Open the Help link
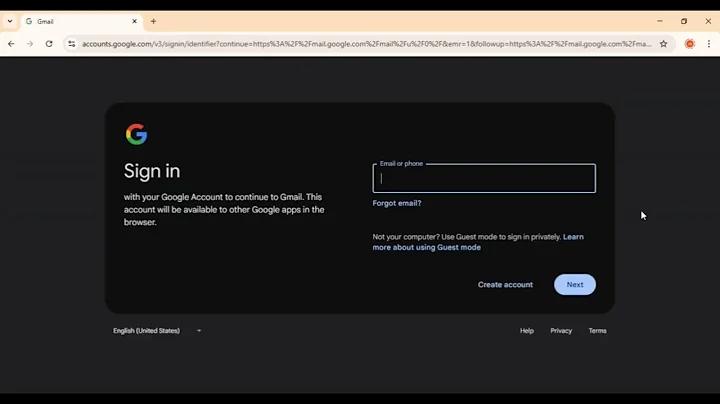 tap(527, 331)
